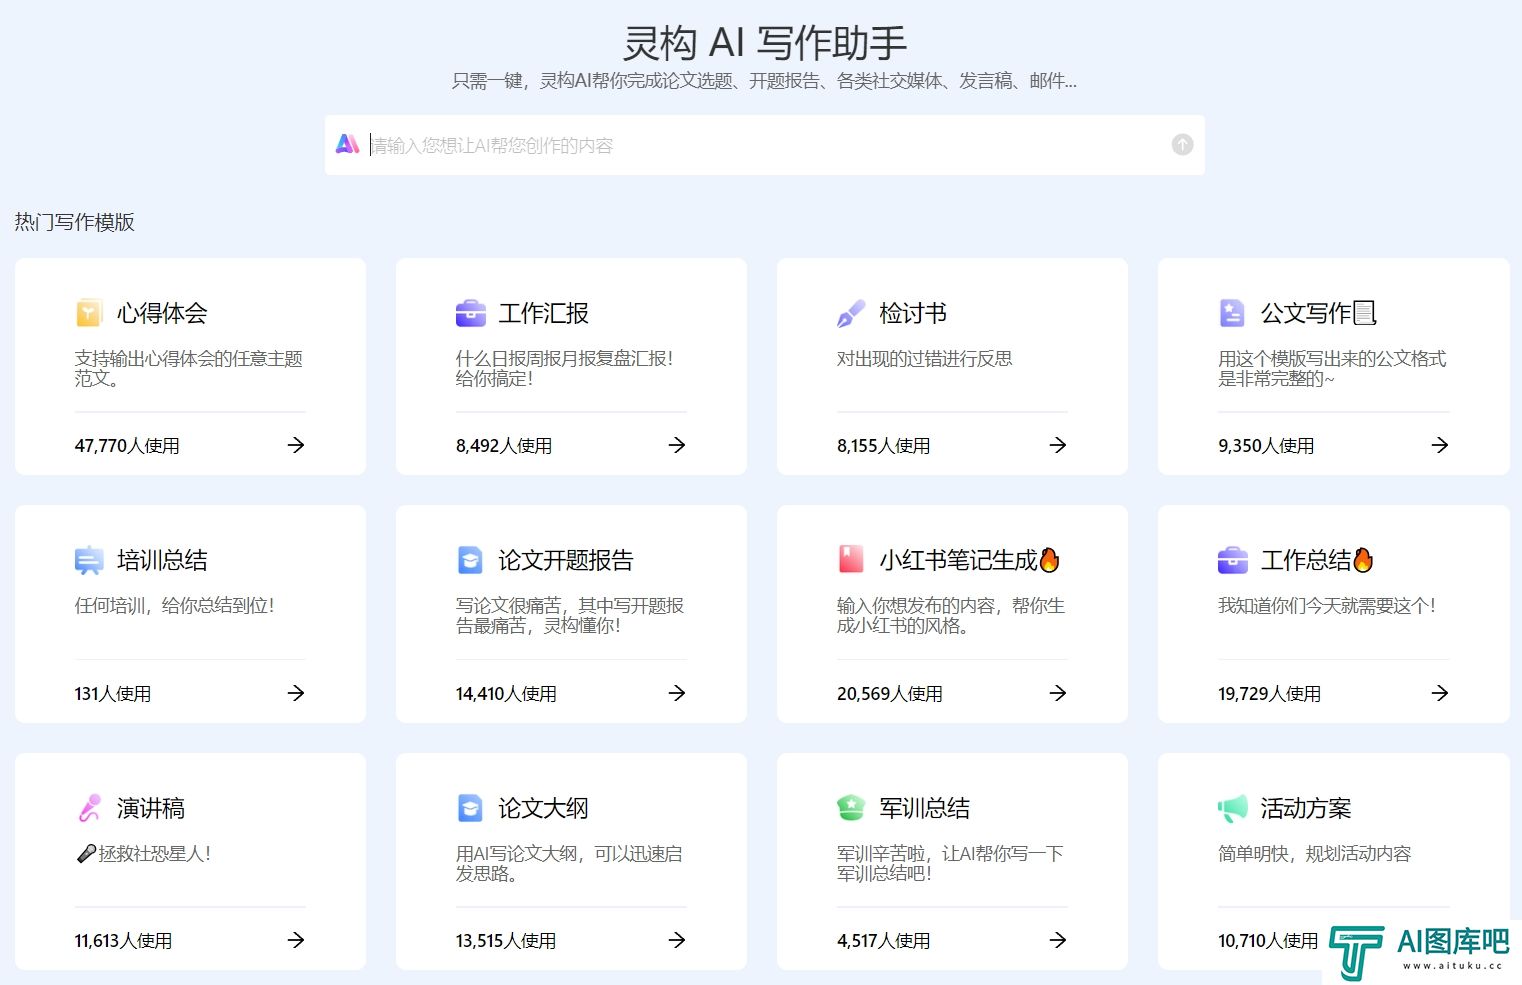Click the 培训总结 presentation board icon
This screenshot has width=1522, height=985.
point(89,561)
